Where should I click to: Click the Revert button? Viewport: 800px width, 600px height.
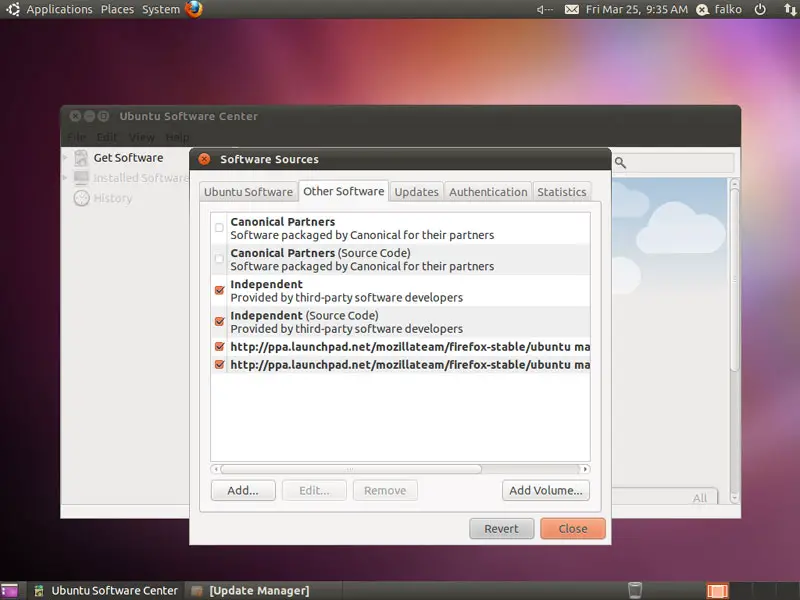tap(502, 529)
